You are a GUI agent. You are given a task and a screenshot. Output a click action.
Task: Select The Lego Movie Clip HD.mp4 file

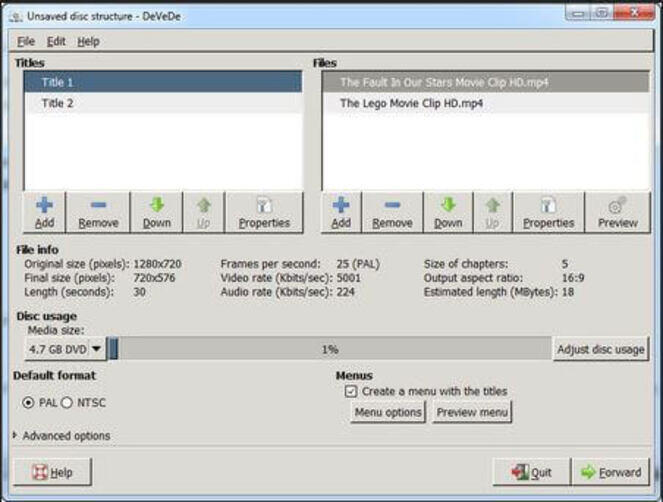410,103
